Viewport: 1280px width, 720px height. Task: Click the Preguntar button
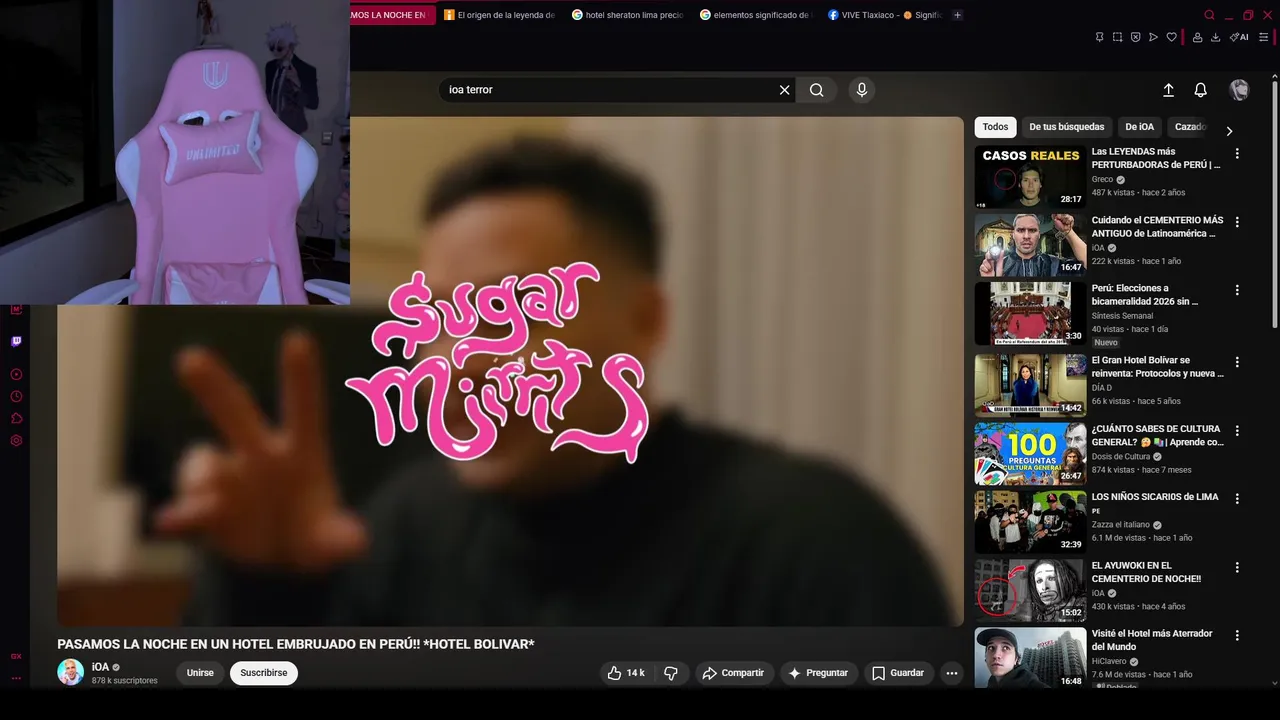[x=818, y=673]
